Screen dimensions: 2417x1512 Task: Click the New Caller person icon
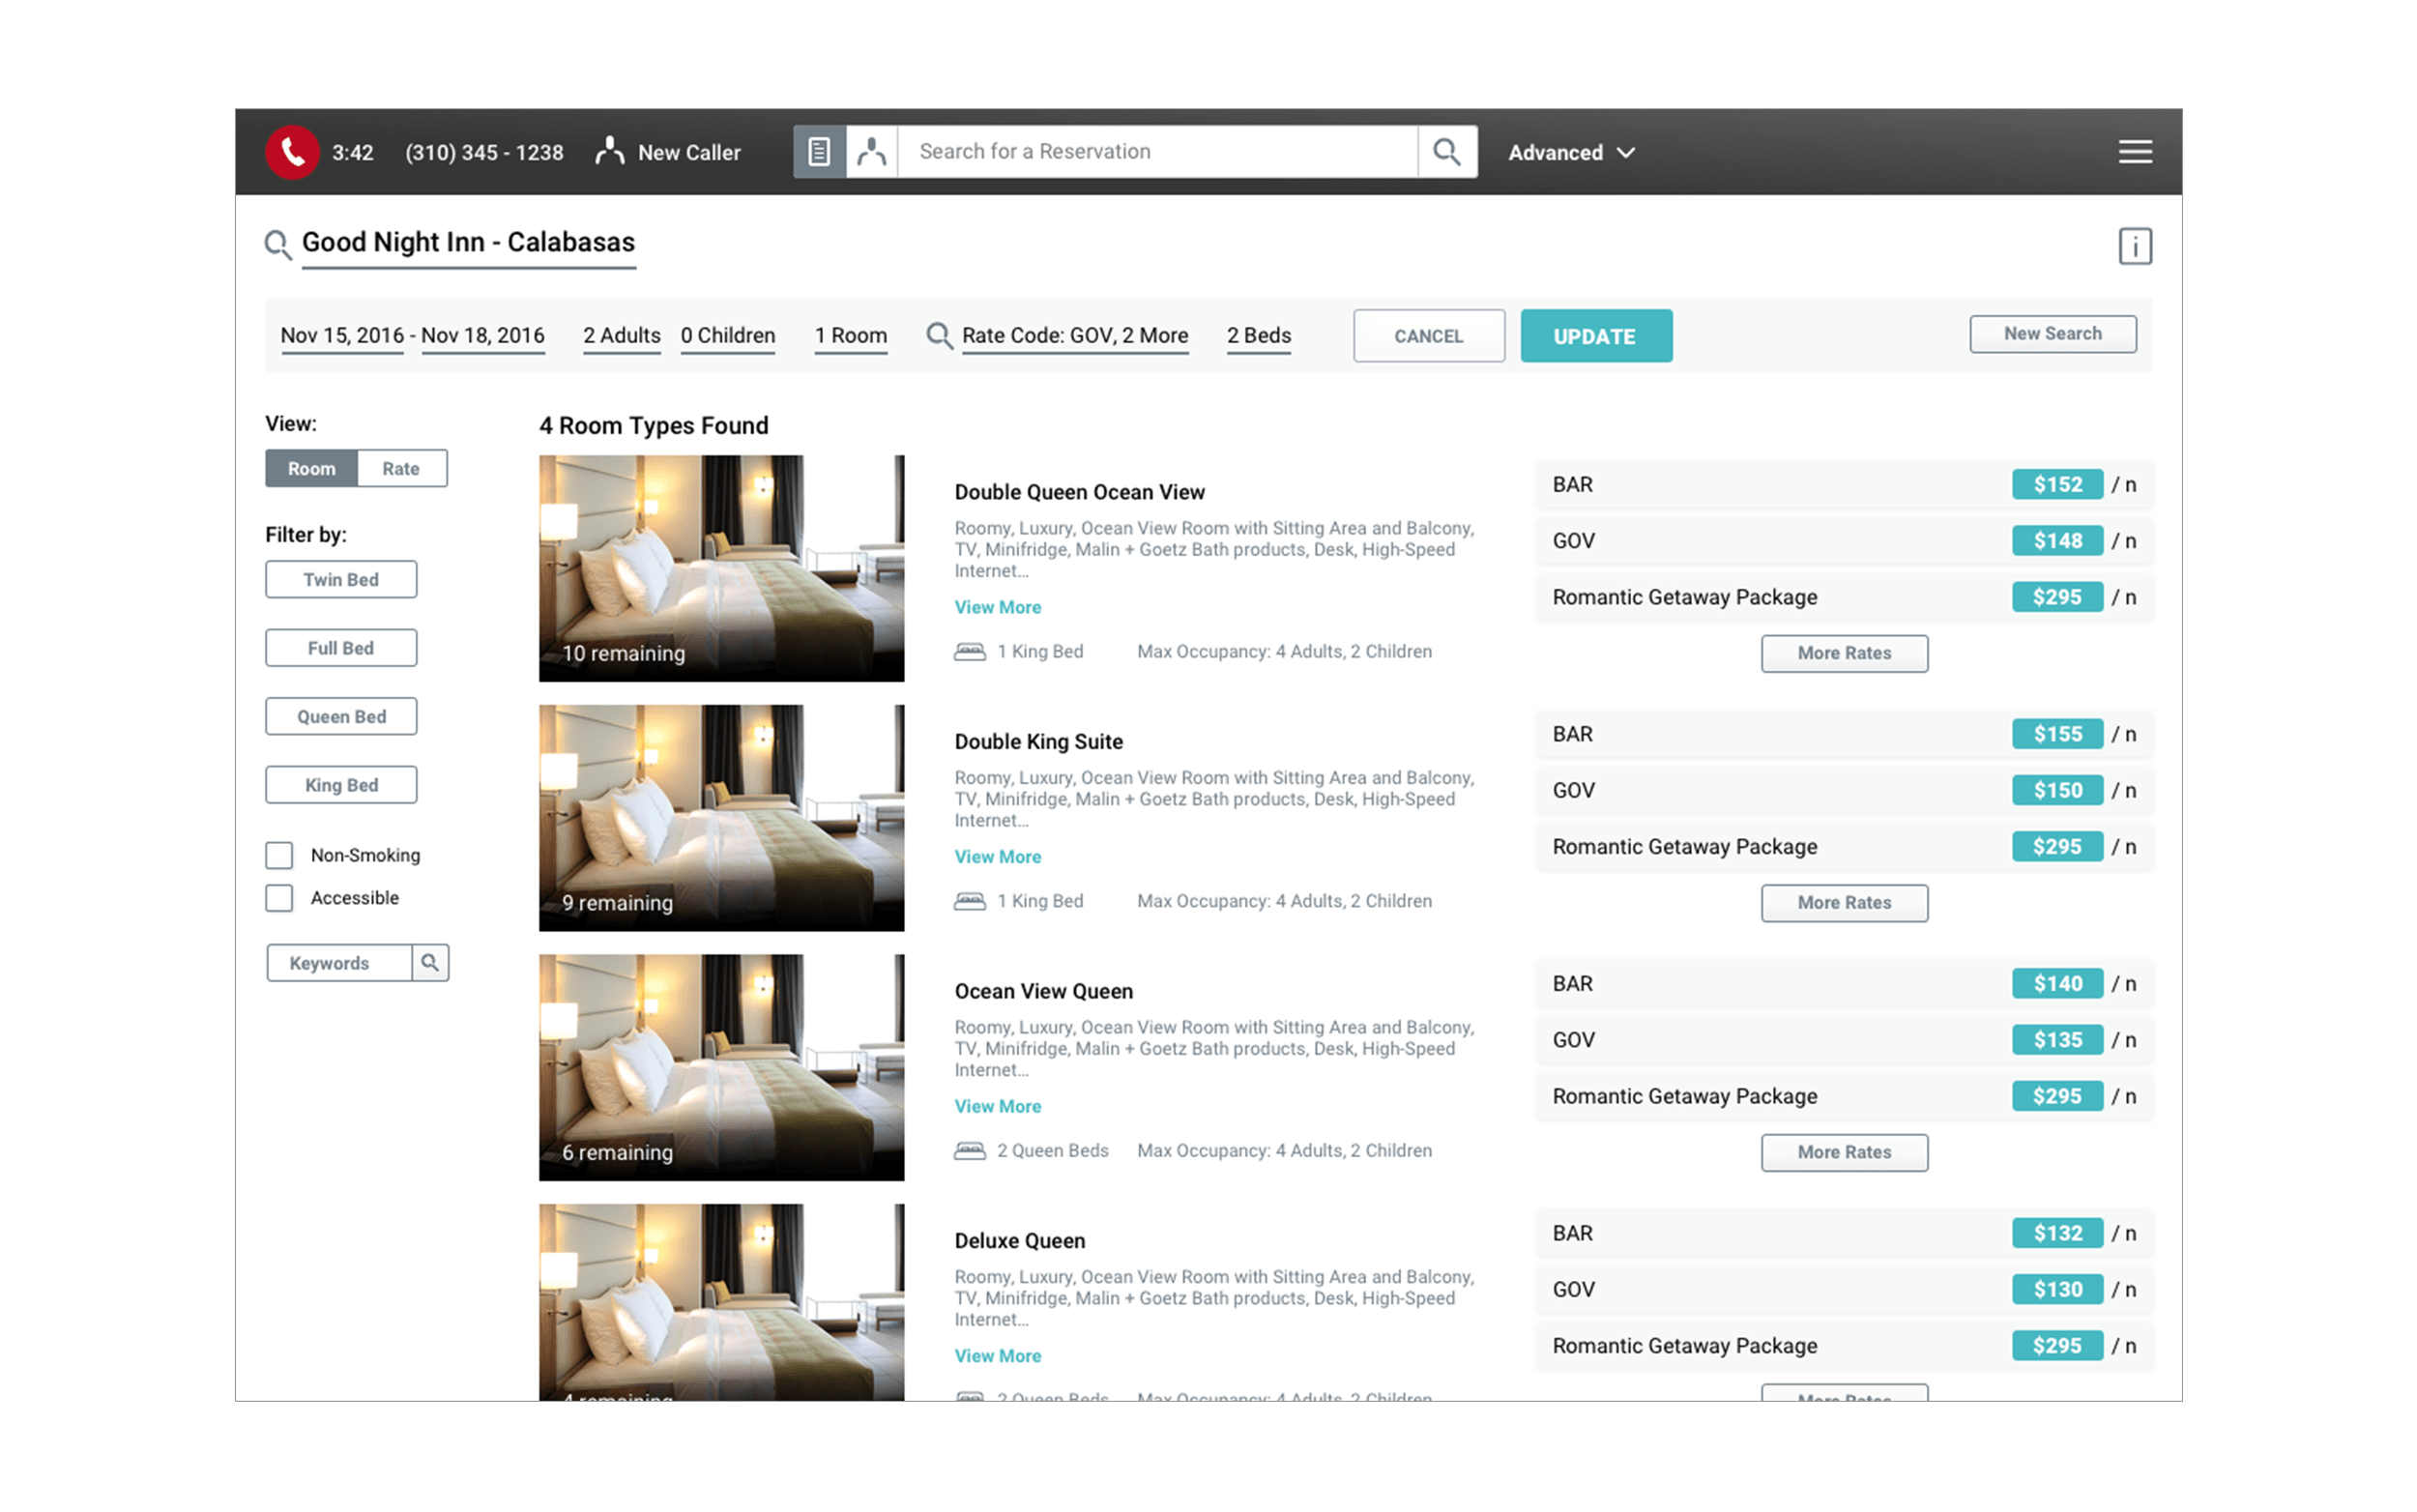coord(609,152)
